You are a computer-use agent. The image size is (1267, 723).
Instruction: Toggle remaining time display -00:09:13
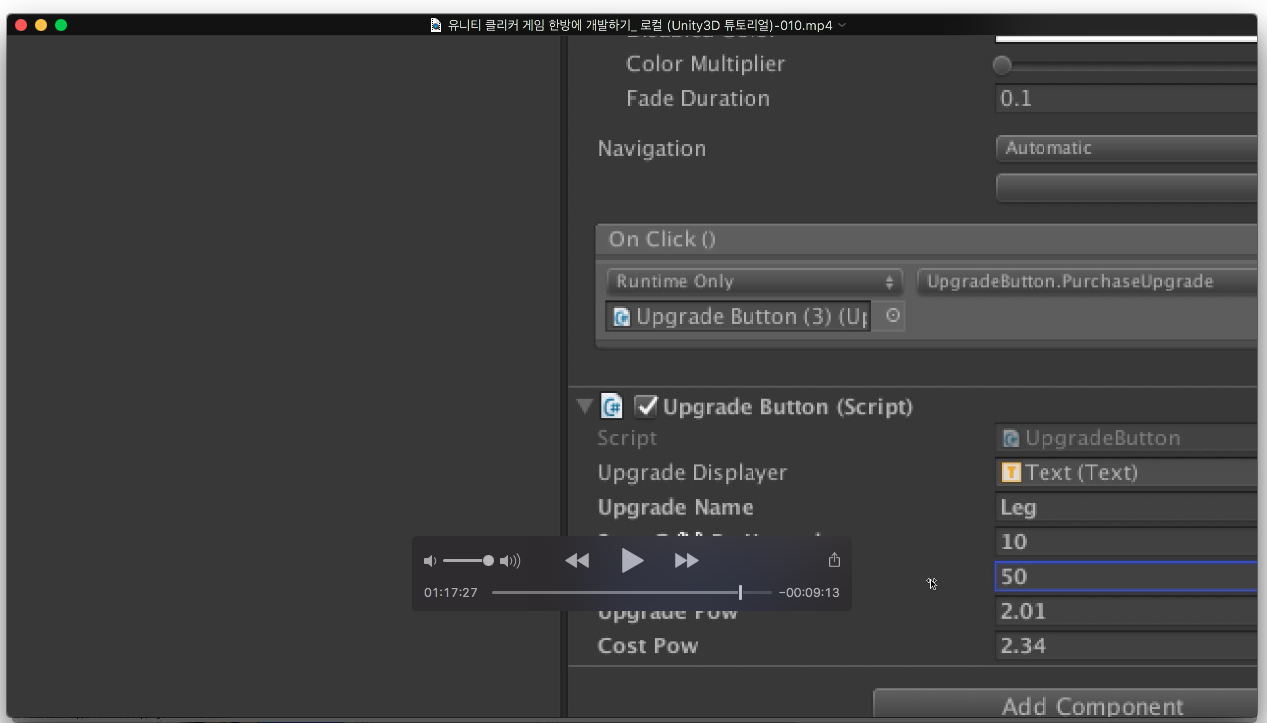click(809, 593)
